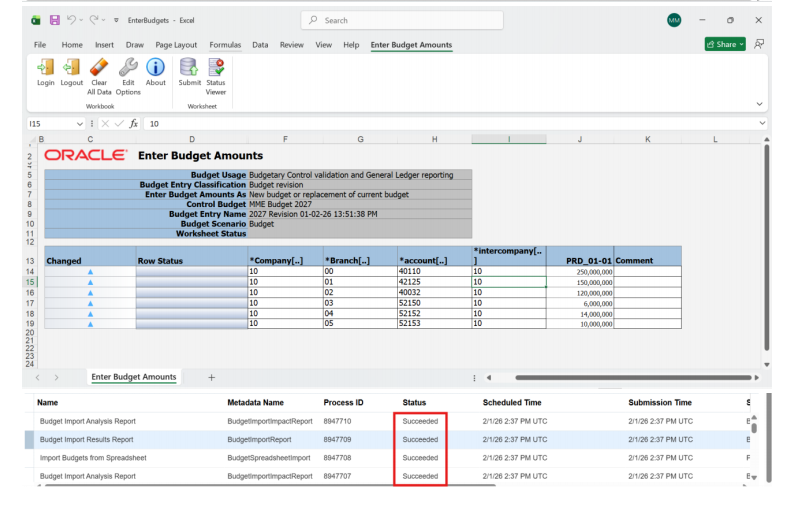Click the Save icon in title bar
This screenshot has height=519, width=792.
(54, 20)
